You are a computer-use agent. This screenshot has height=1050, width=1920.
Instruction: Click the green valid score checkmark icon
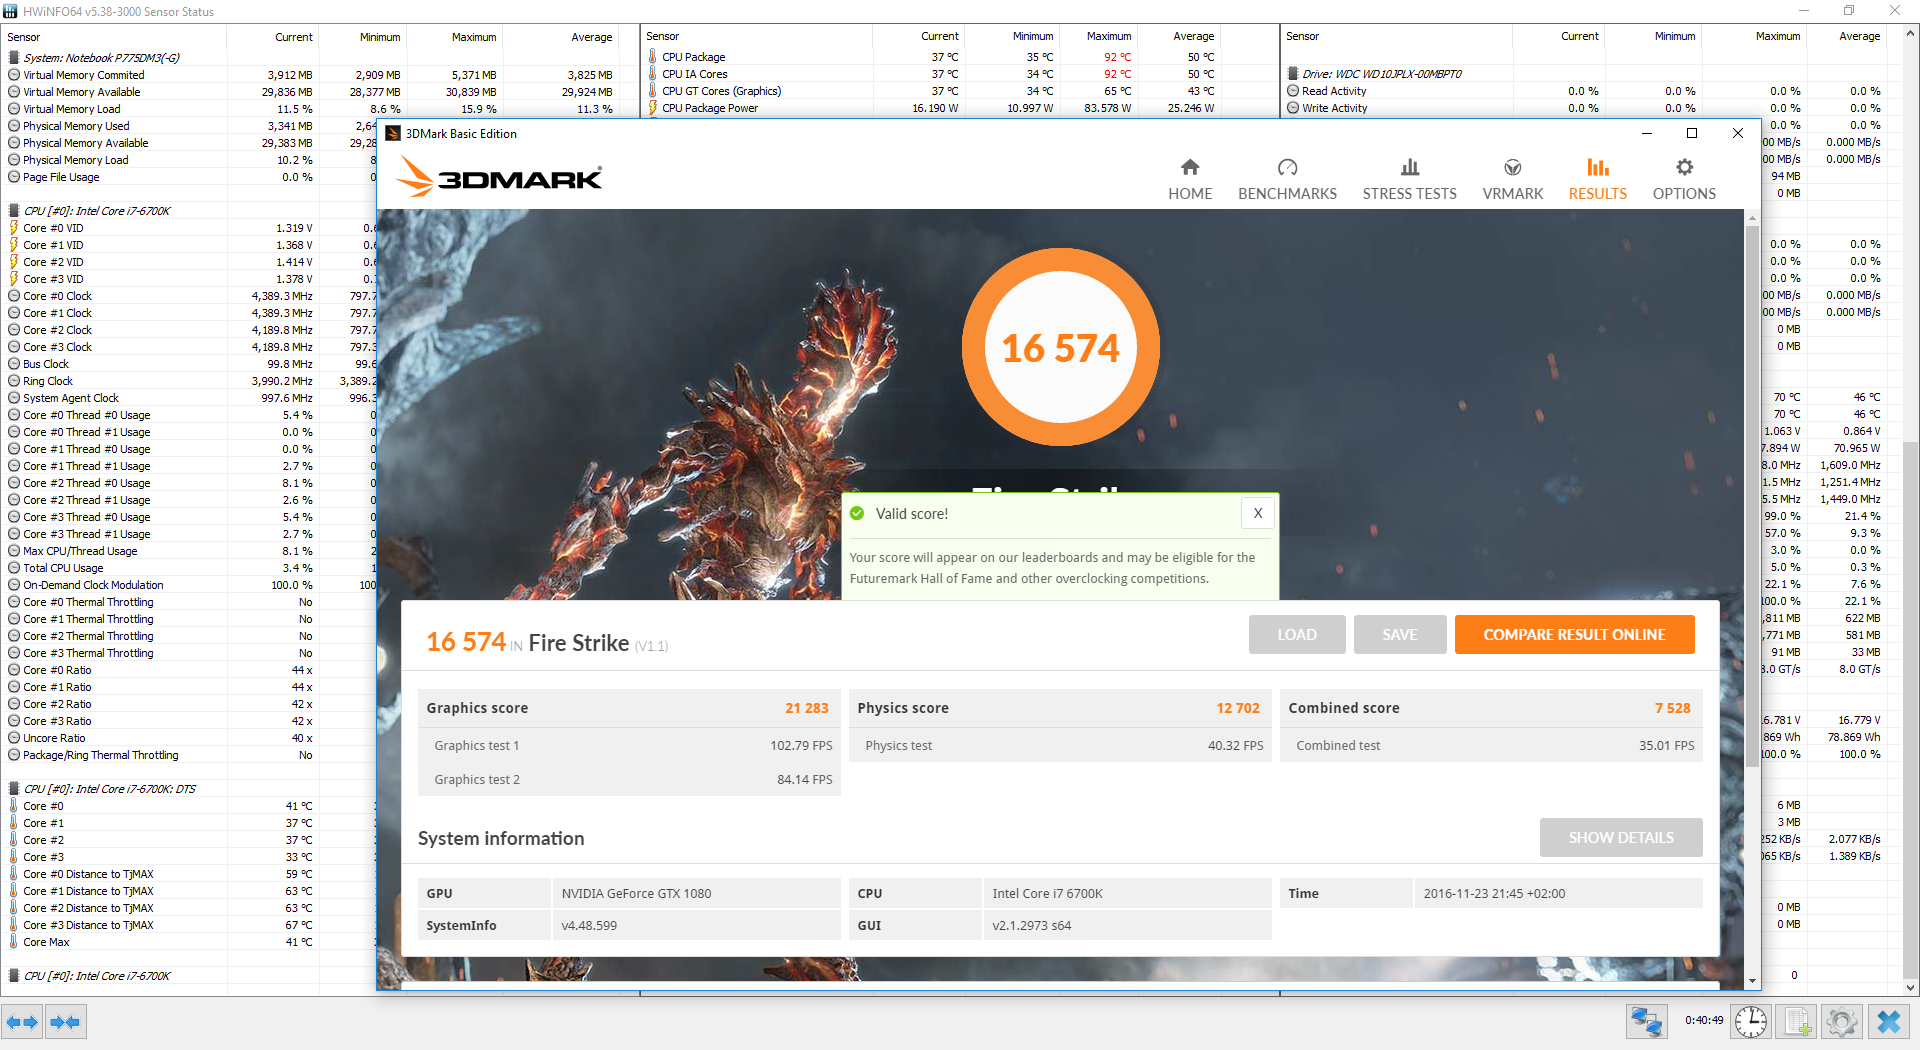click(857, 513)
